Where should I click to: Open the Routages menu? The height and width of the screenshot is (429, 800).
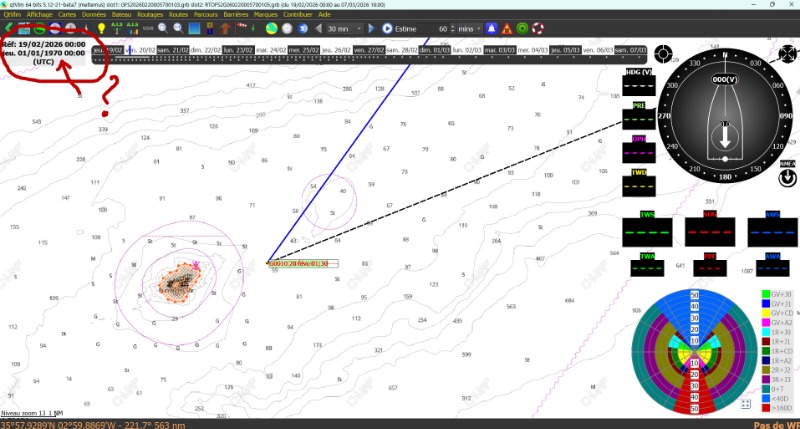tap(150, 15)
